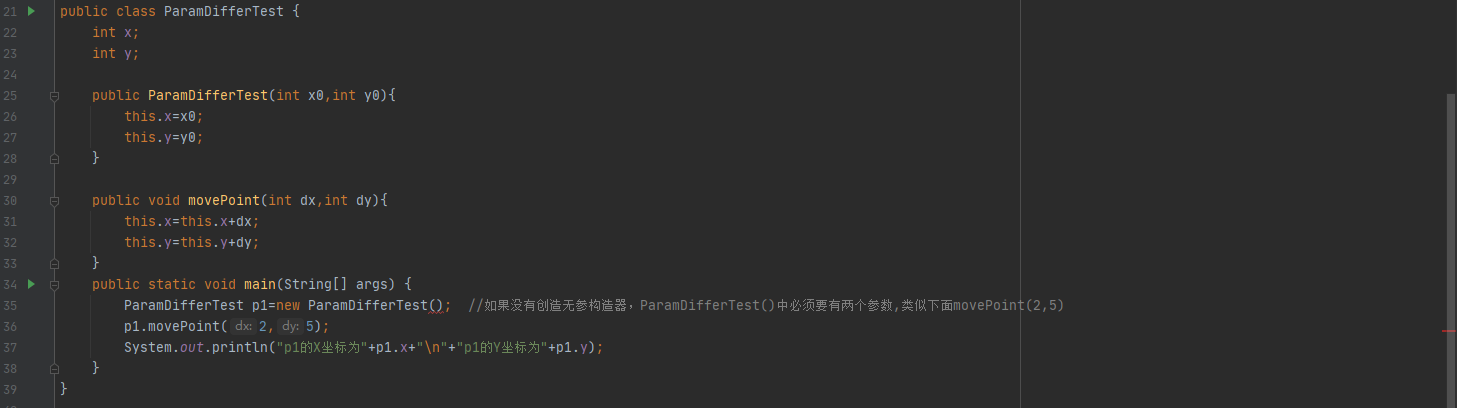Click the fold end marker on line 33
This screenshot has width=1457, height=408.
tap(54, 263)
